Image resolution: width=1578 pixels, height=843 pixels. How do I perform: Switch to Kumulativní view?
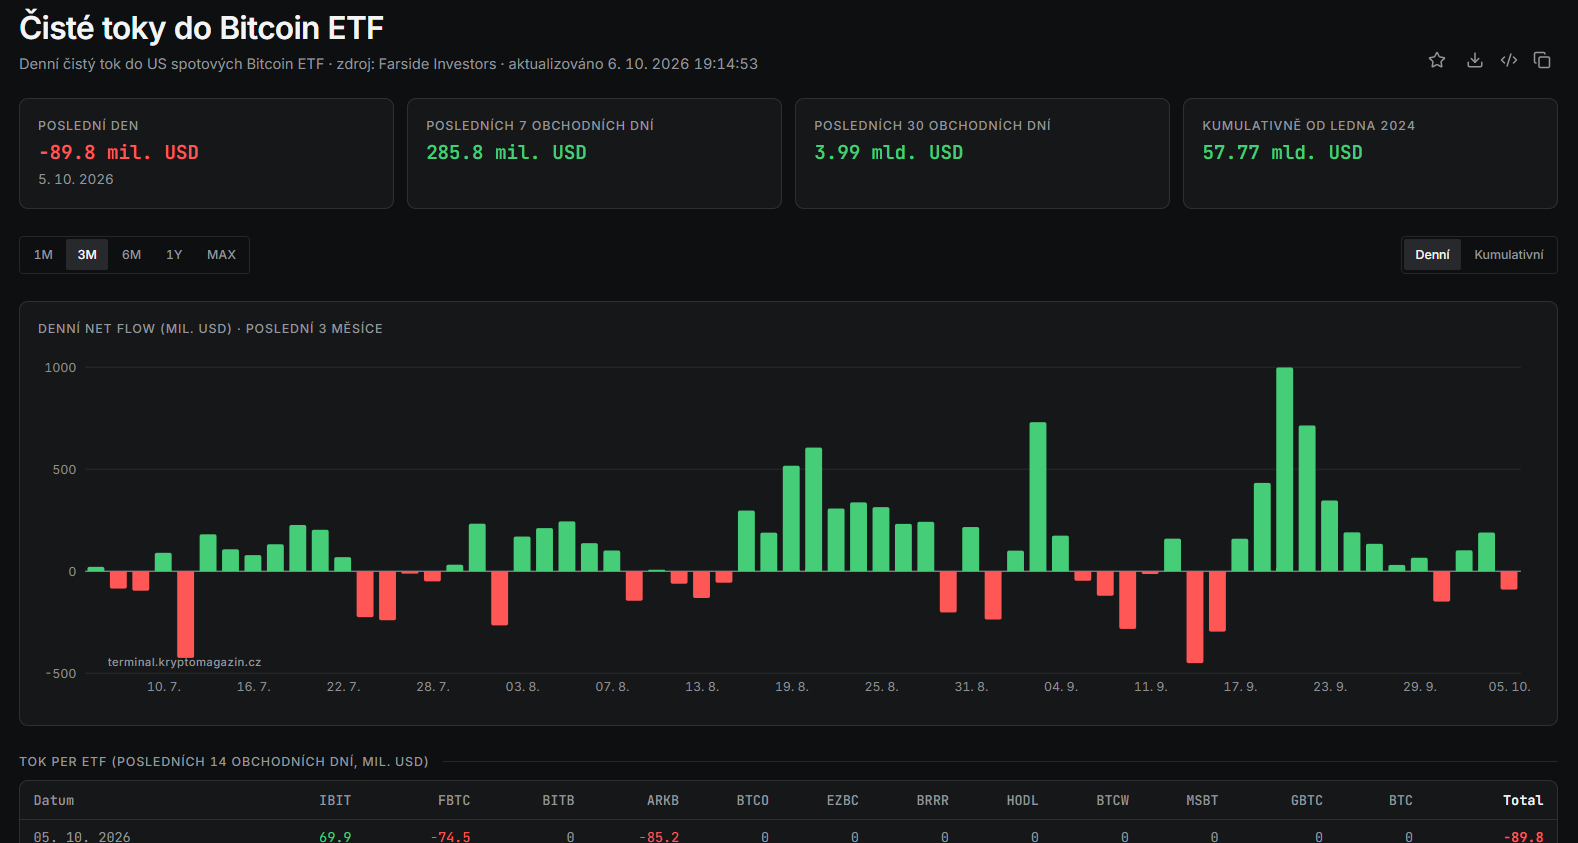click(1508, 255)
